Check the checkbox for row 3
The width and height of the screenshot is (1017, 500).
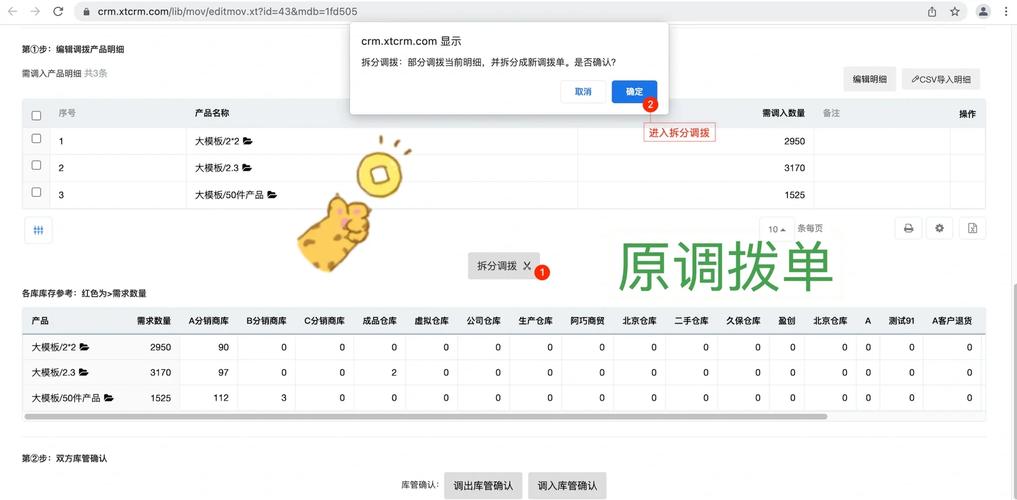[x=36, y=192]
